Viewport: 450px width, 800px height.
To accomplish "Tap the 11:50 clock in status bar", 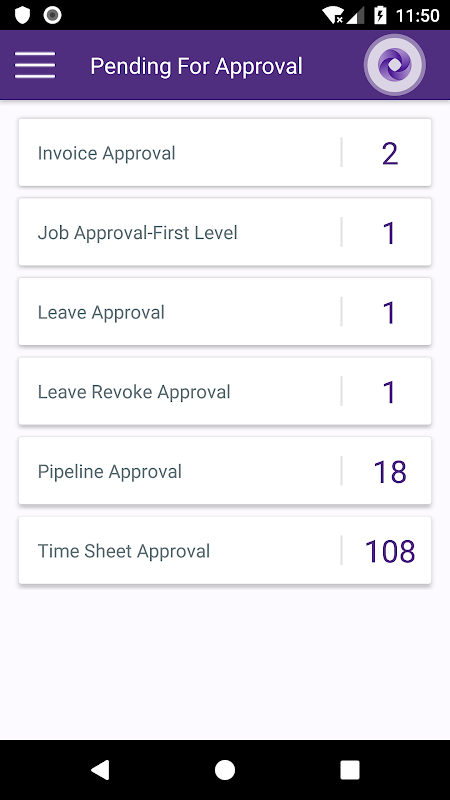I will tap(417, 16).
